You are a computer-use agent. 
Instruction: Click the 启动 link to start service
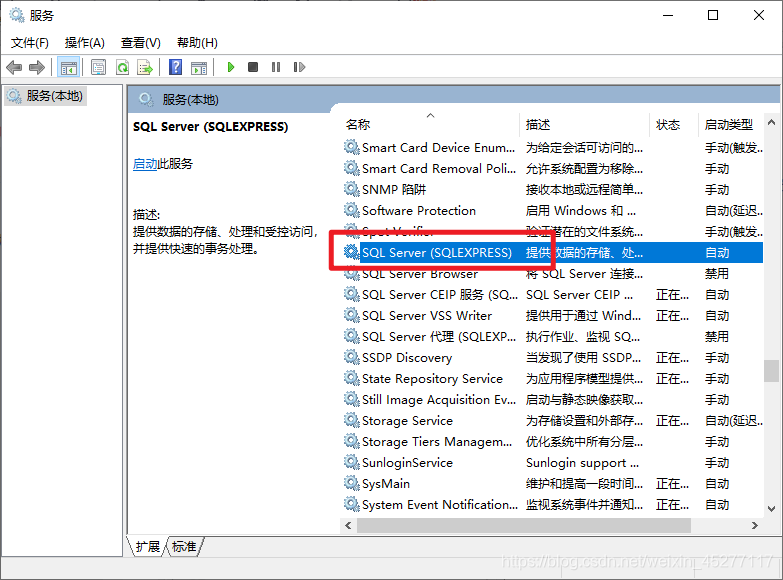pos(145,164)
